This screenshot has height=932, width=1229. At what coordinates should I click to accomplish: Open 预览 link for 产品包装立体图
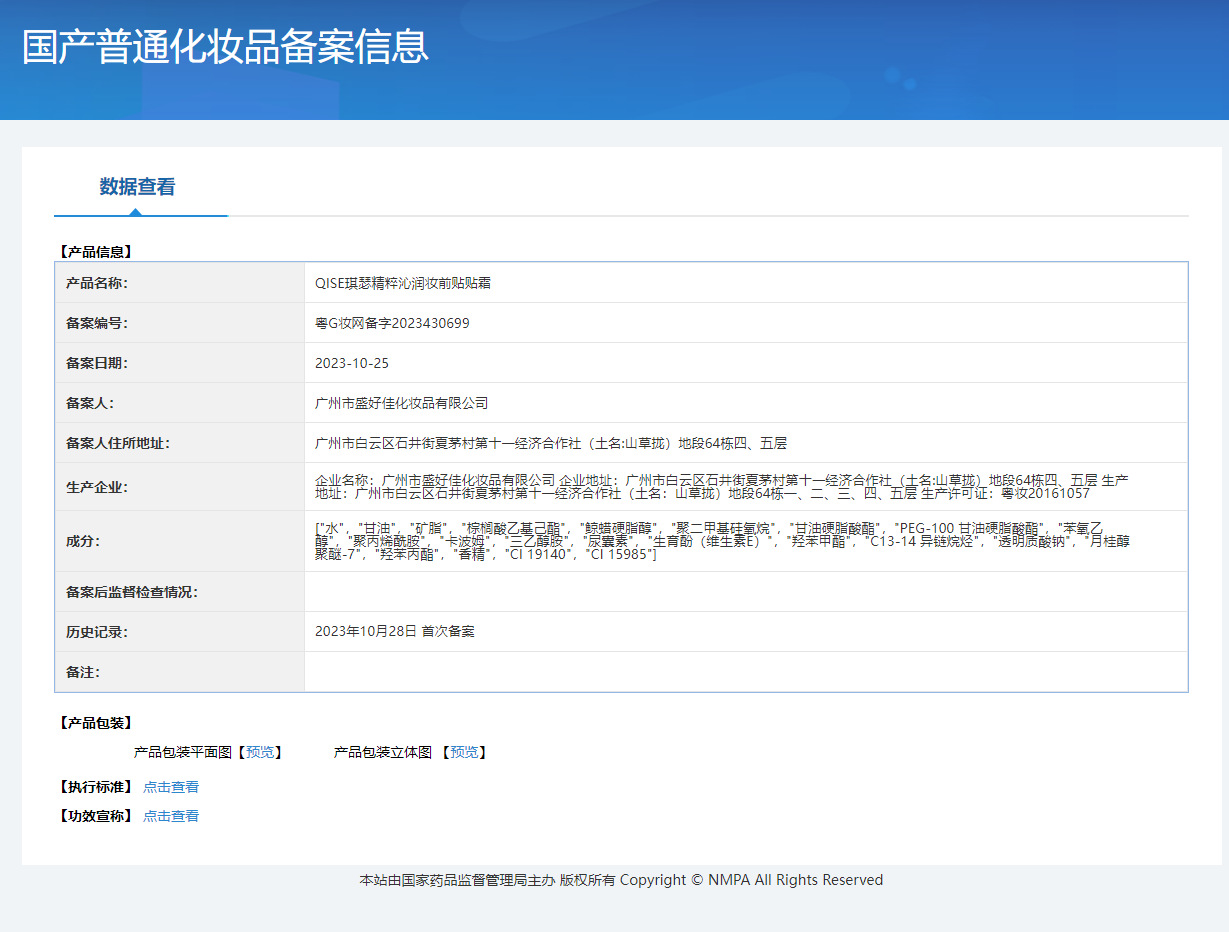pos(464,752)
